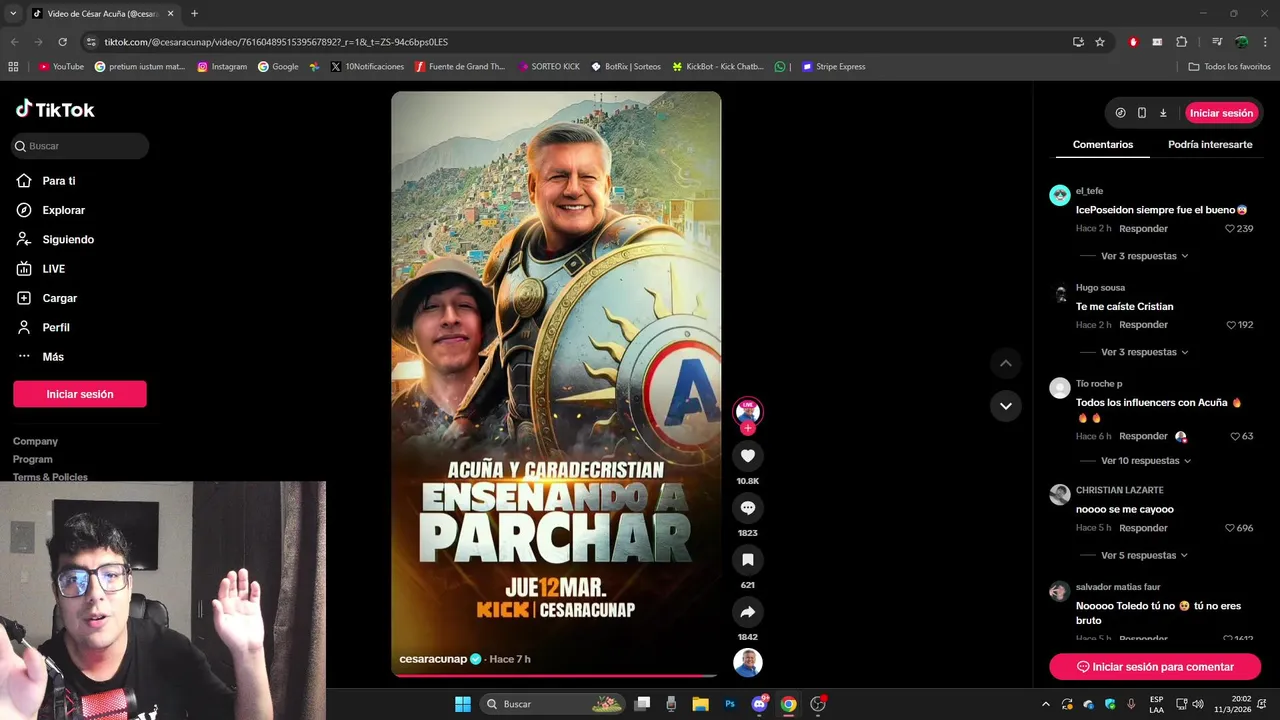
Task: Open Discord from the taskbar
Action: [x=759, y=704]
